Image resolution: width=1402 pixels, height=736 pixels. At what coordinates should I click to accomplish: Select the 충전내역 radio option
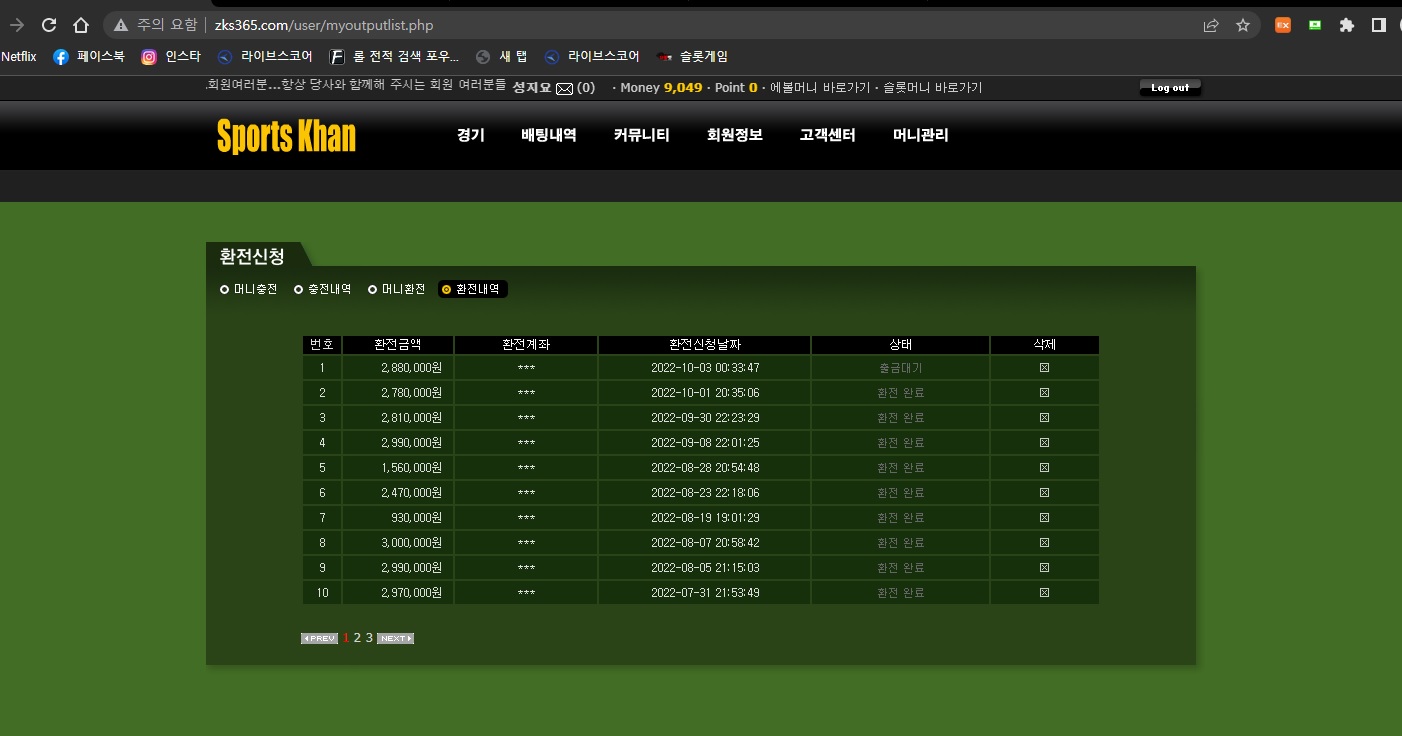point(299,290)
